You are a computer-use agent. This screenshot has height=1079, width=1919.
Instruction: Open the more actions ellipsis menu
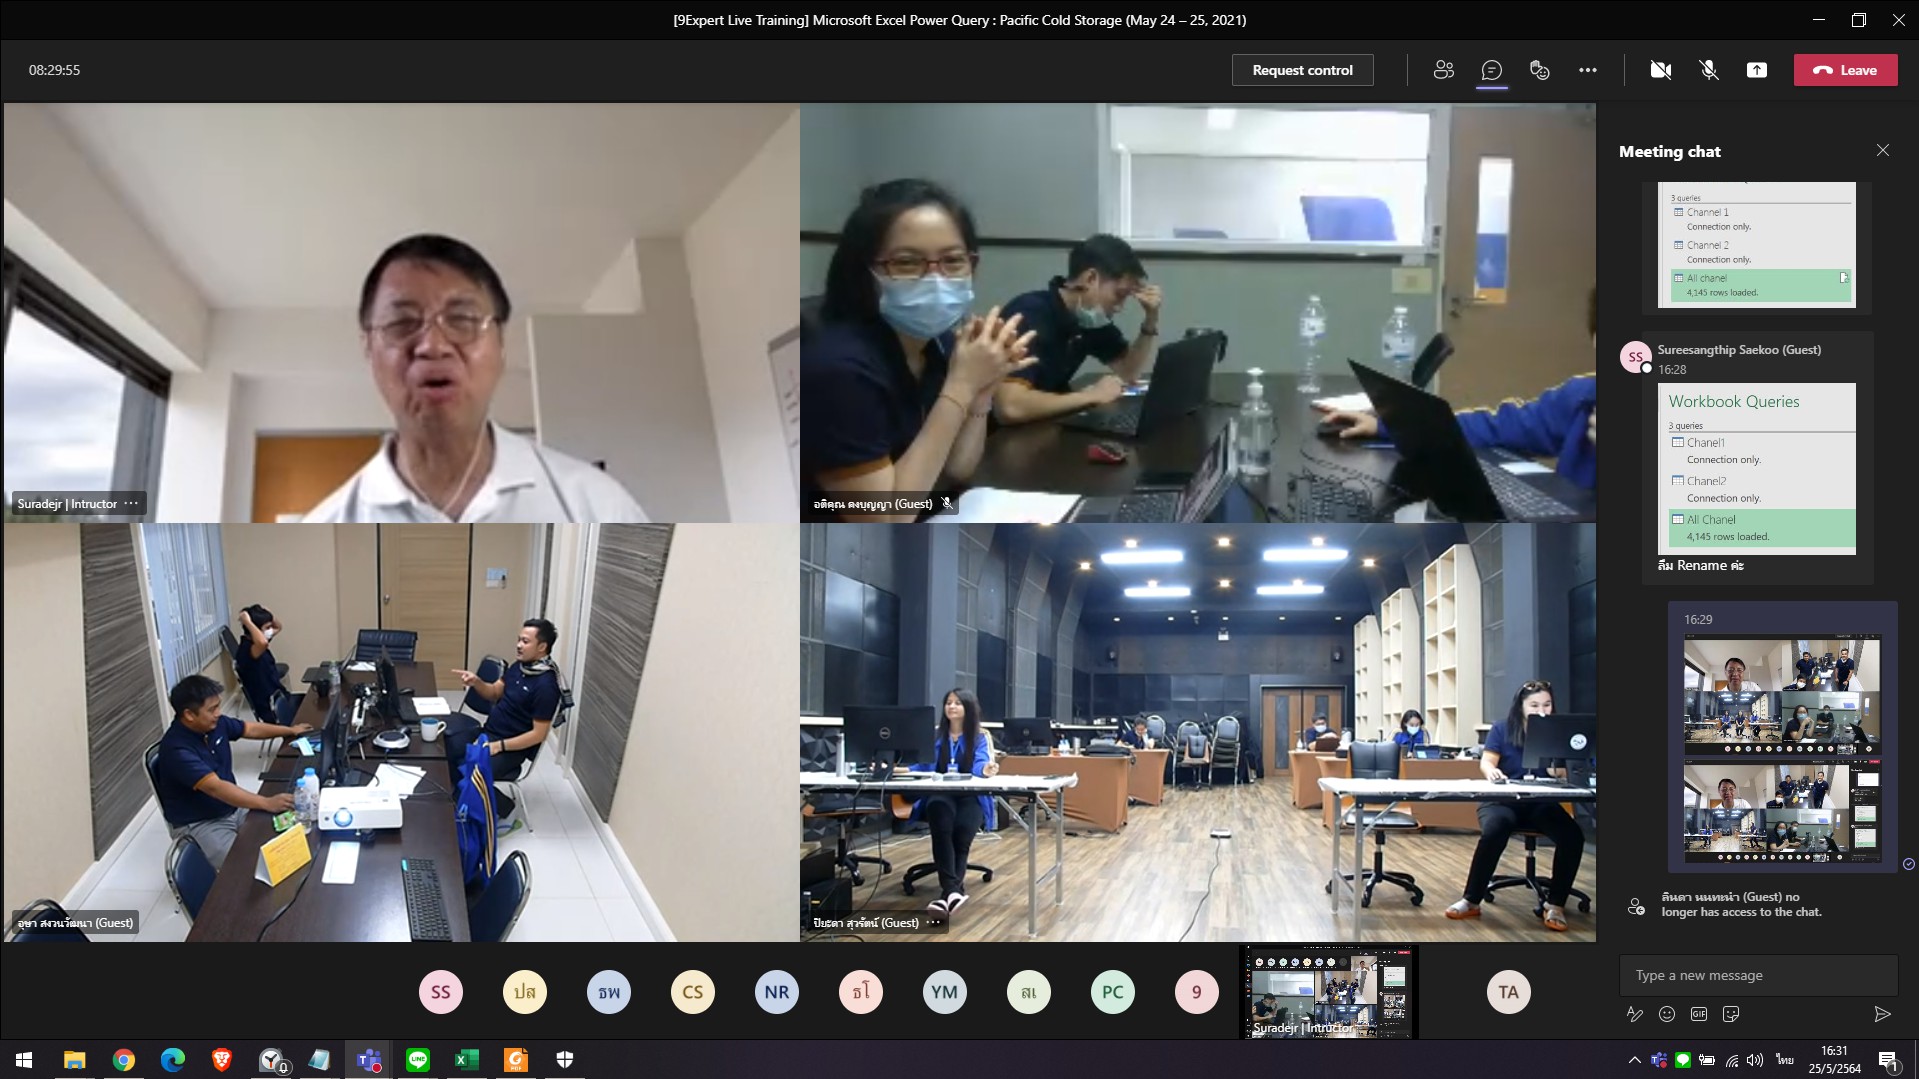click(1588, 70)
